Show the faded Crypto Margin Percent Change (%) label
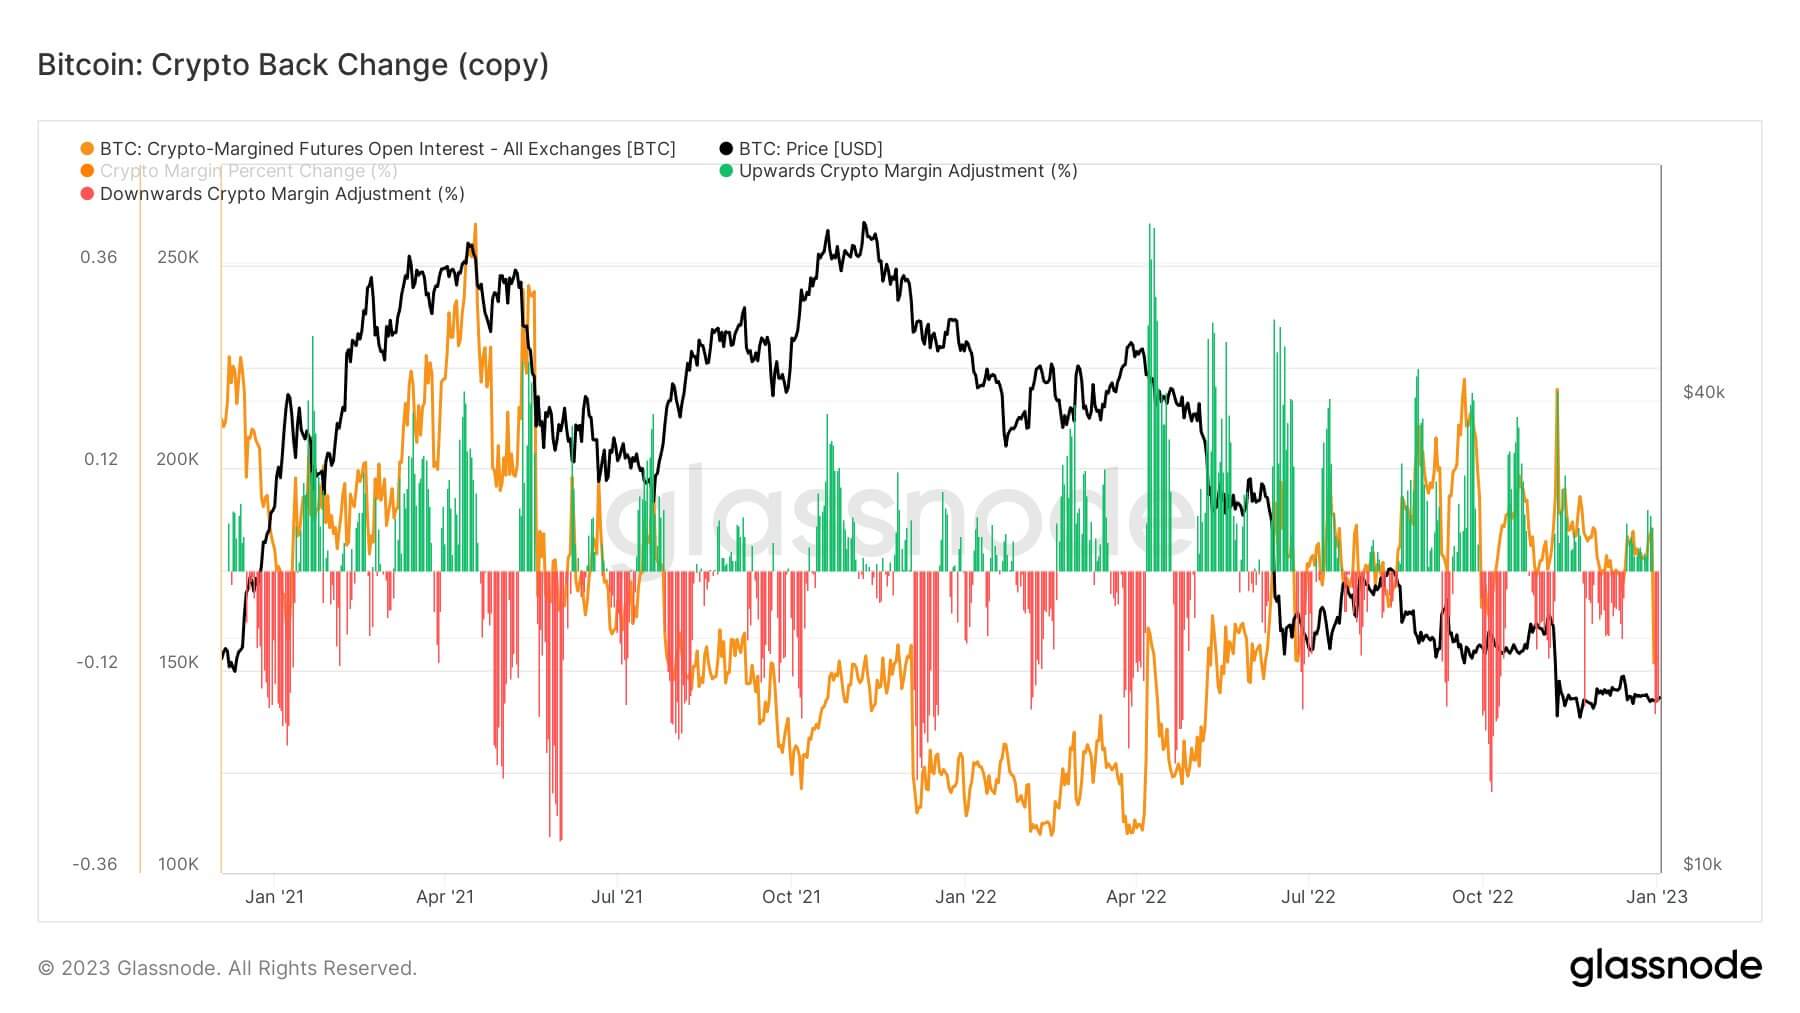1800x1013 pixels. click(248, 171)
